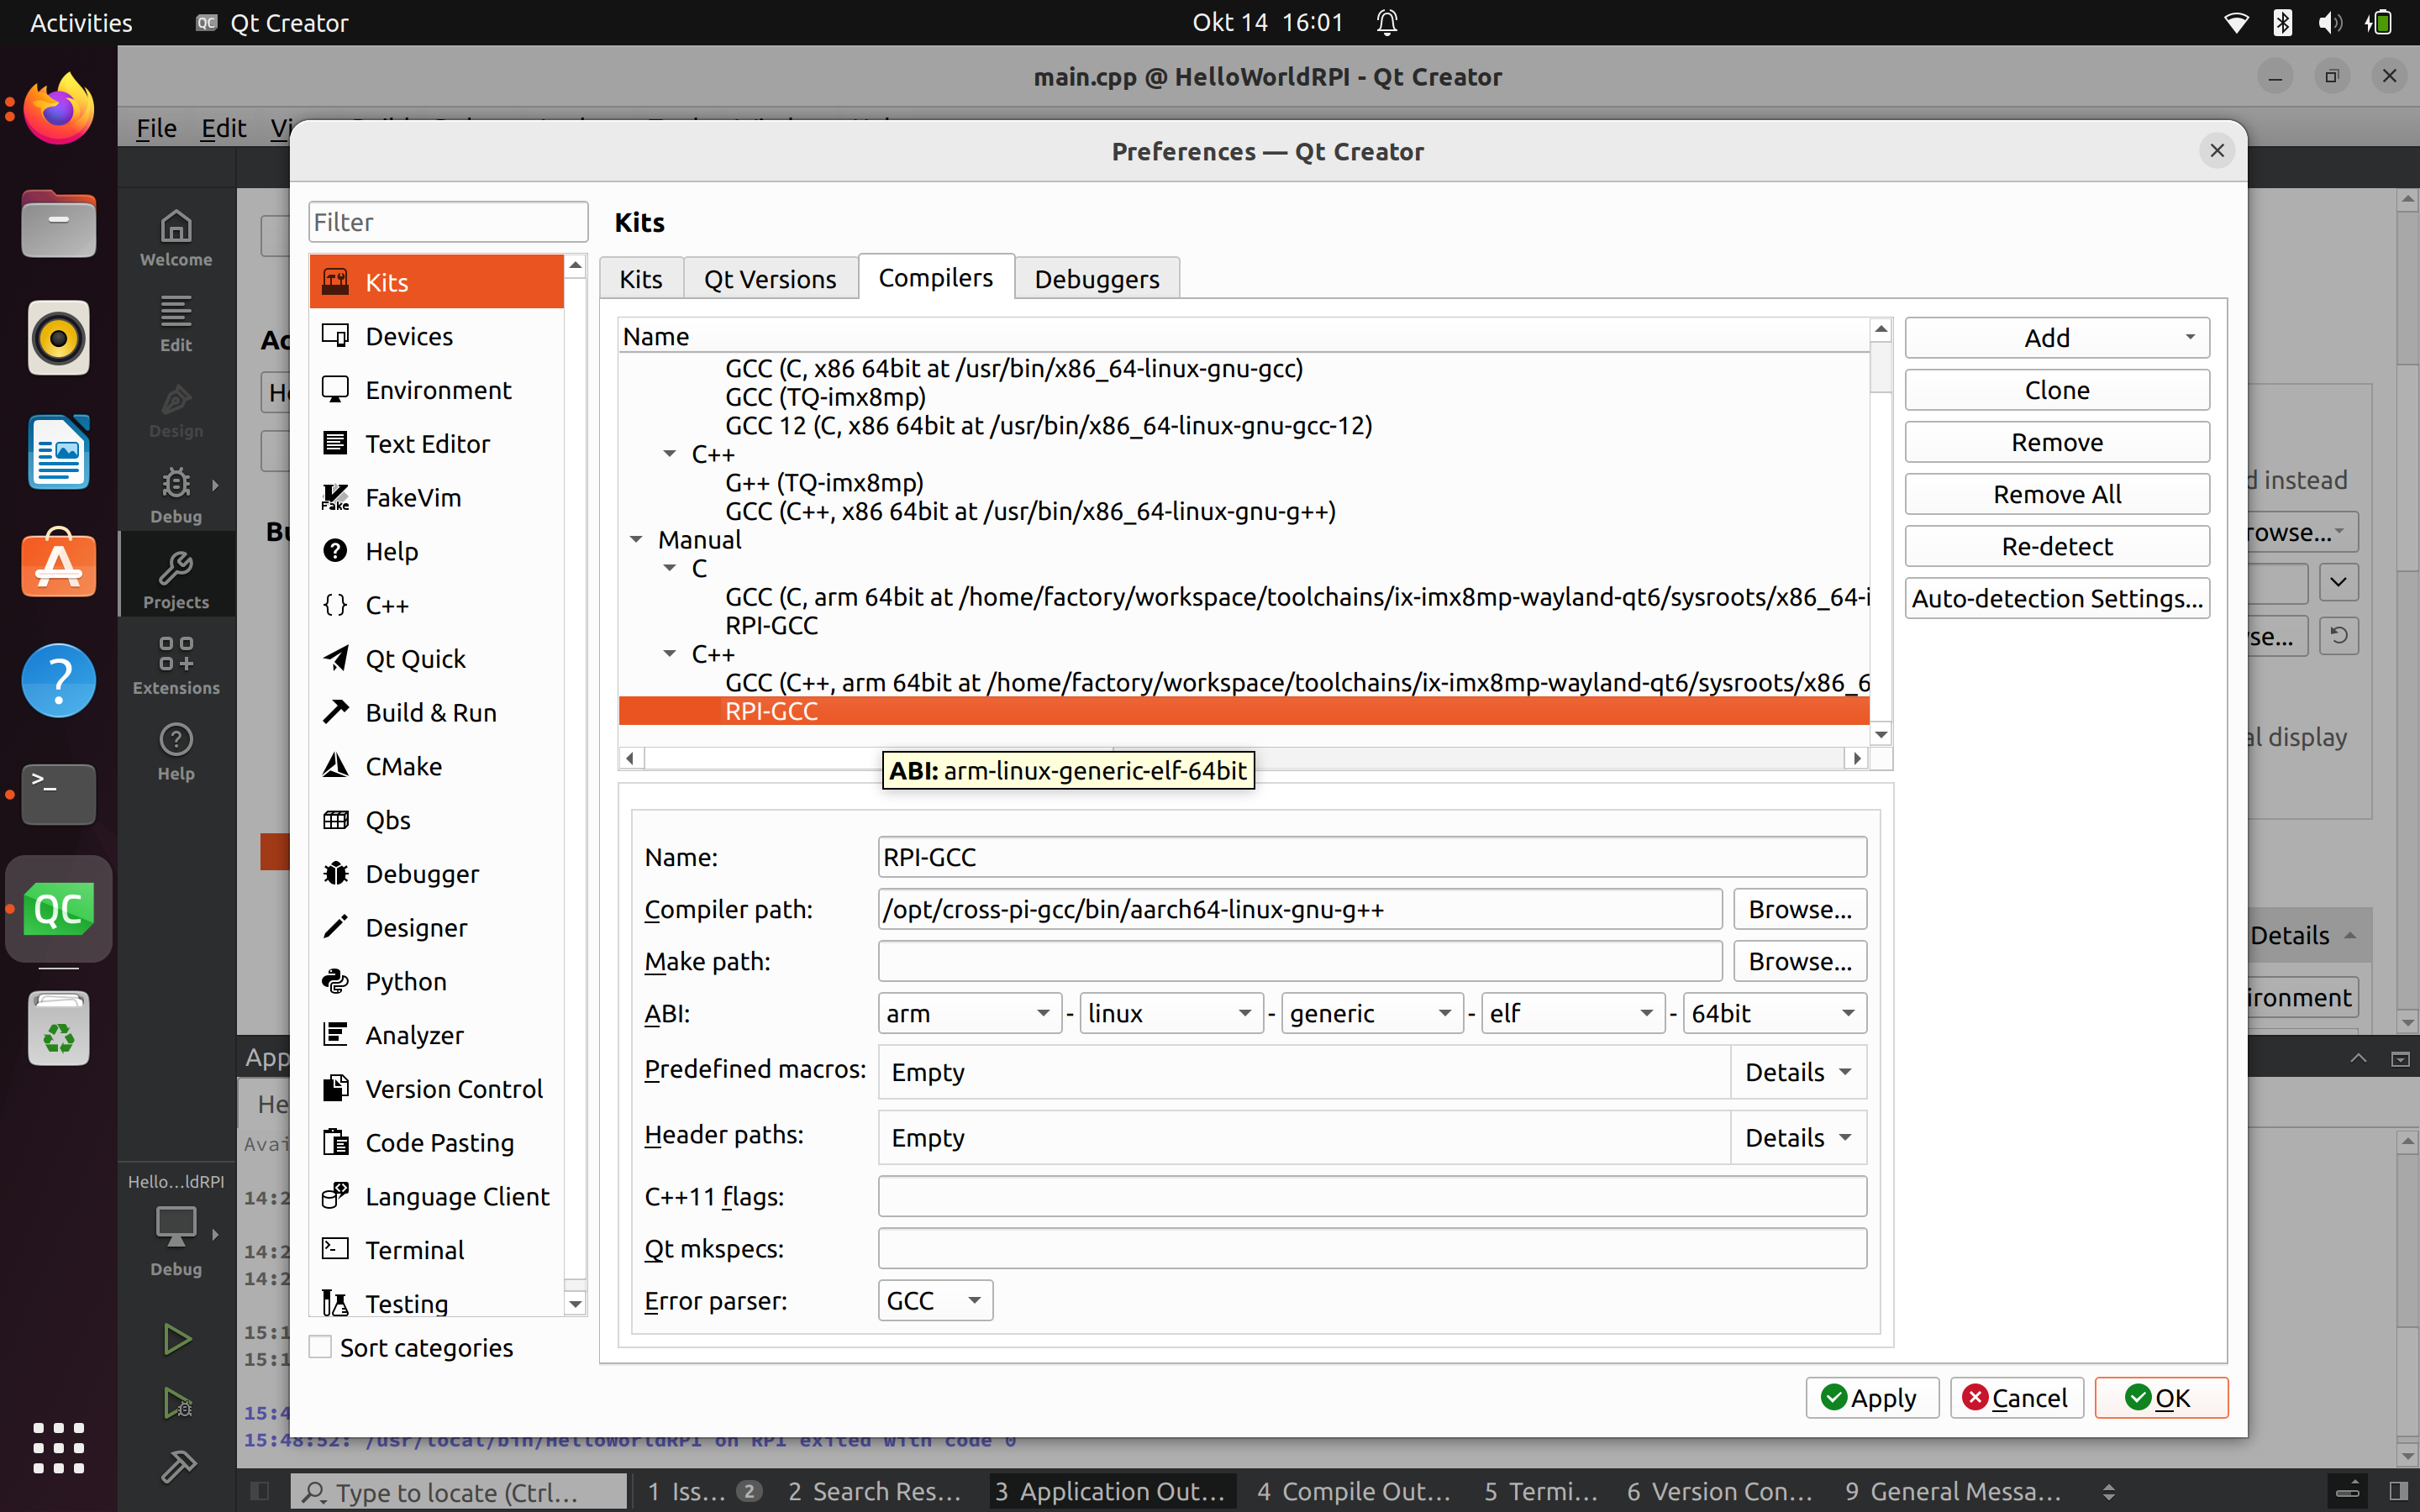This screenshot has width=2420, height=1512.
Task: Open the Welcome mode in Qt Creator sidebar
Action: click(x=176, y=238)
